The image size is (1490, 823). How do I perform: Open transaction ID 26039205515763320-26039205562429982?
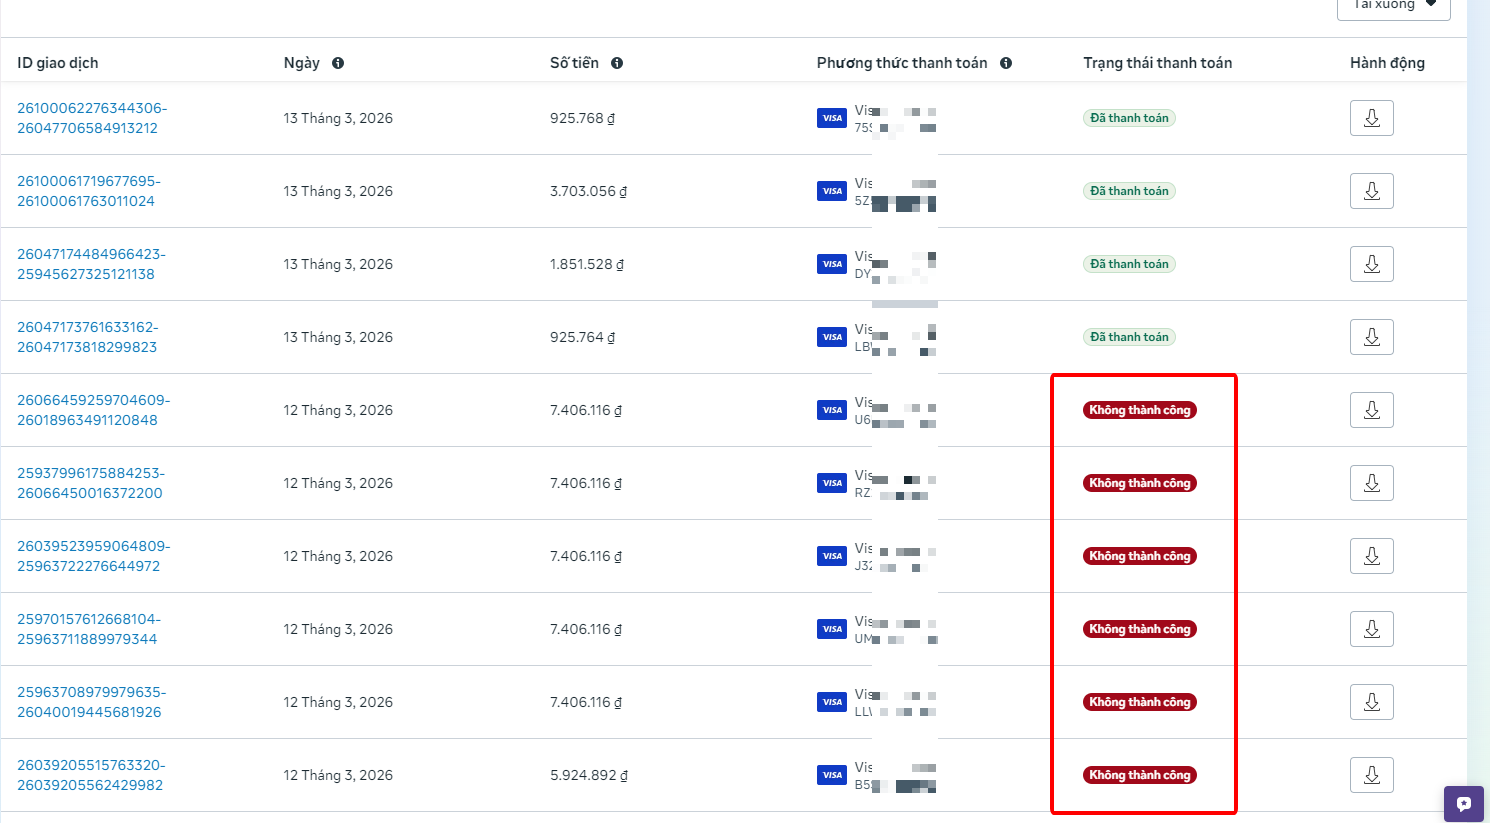[x=91, y=775]
